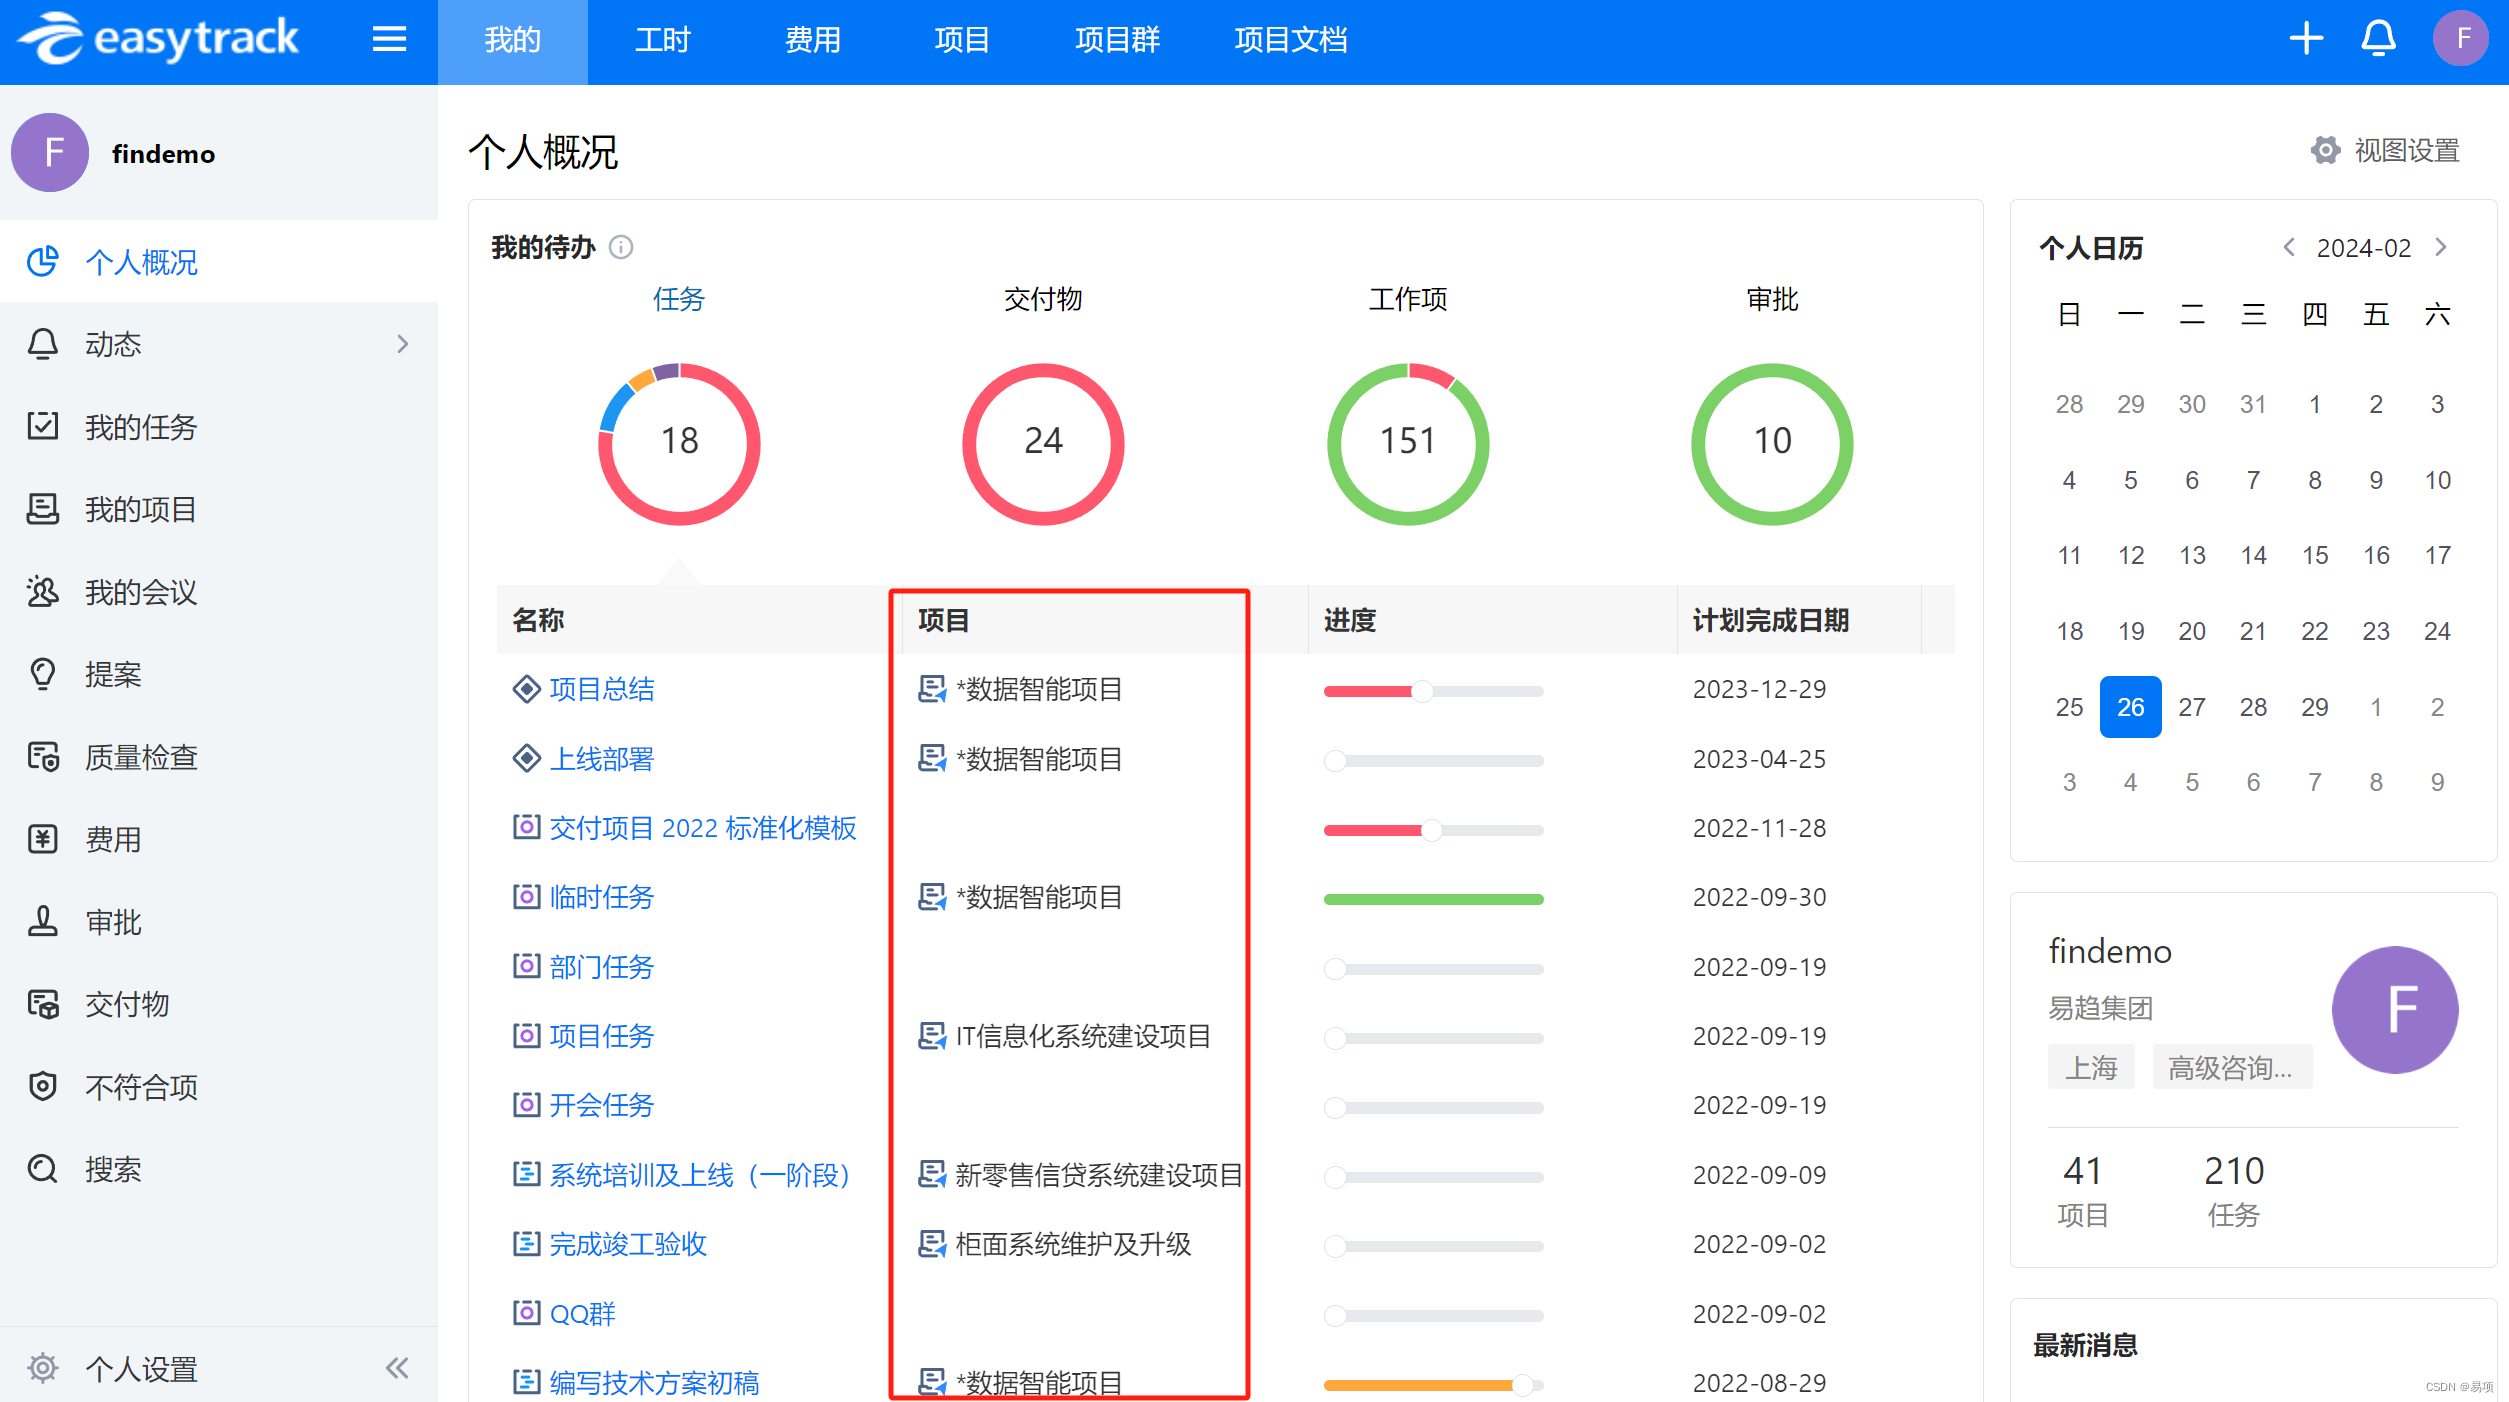Click the 高级咨询... tag
This screenshot has height=1402, width=2509.
click(x=2231, y=1067)
